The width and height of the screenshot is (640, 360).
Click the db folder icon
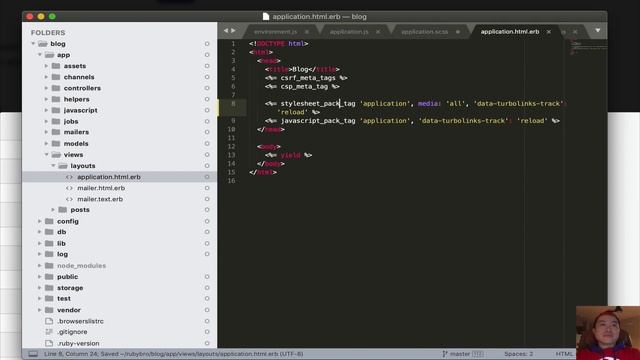49,232
